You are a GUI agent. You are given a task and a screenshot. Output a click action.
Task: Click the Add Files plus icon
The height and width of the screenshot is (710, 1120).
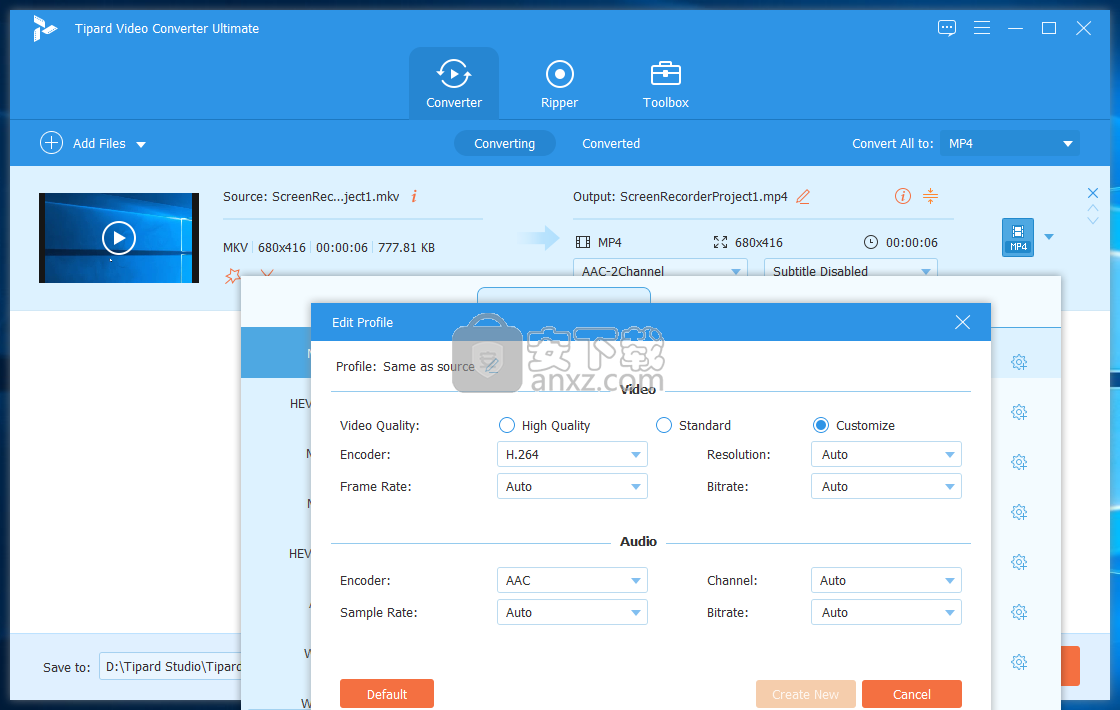pos(51,143)
